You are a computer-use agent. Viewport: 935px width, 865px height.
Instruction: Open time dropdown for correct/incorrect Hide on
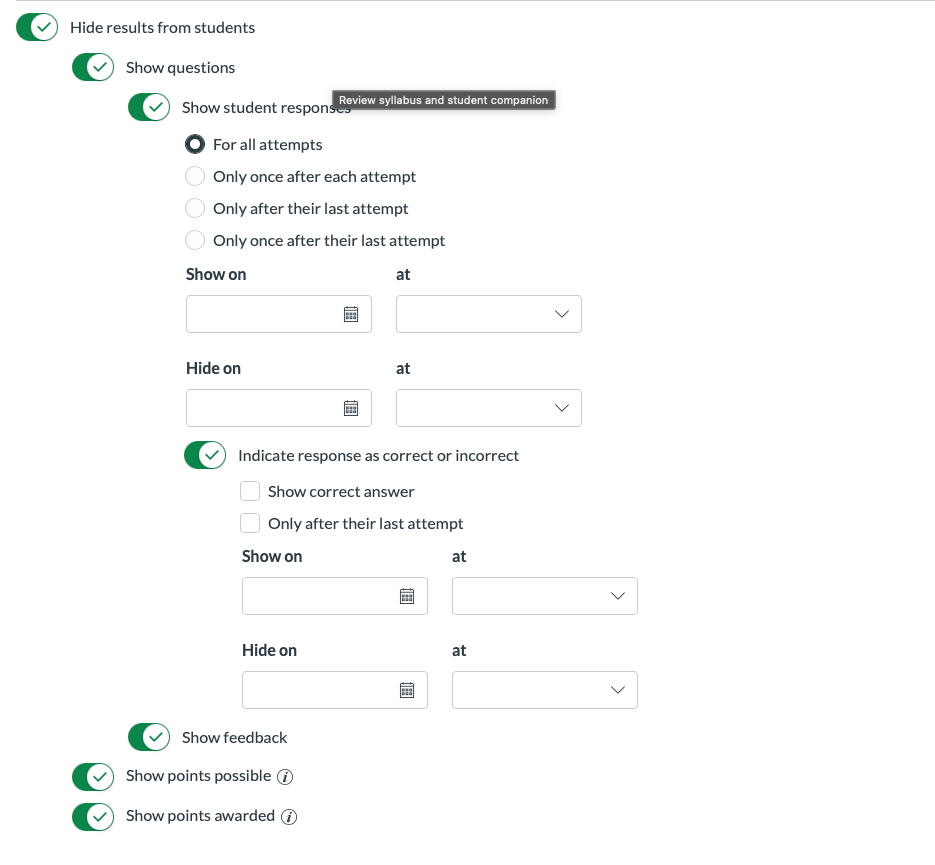[x=544, y=690]
